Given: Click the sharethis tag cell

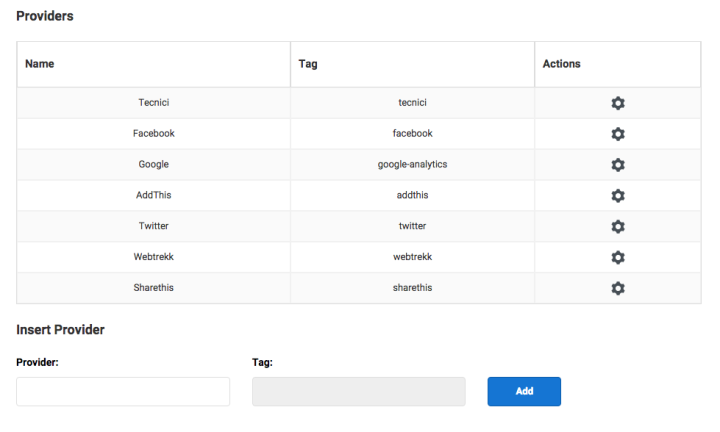Looking at the screenshot, I should tap(412, 288).
